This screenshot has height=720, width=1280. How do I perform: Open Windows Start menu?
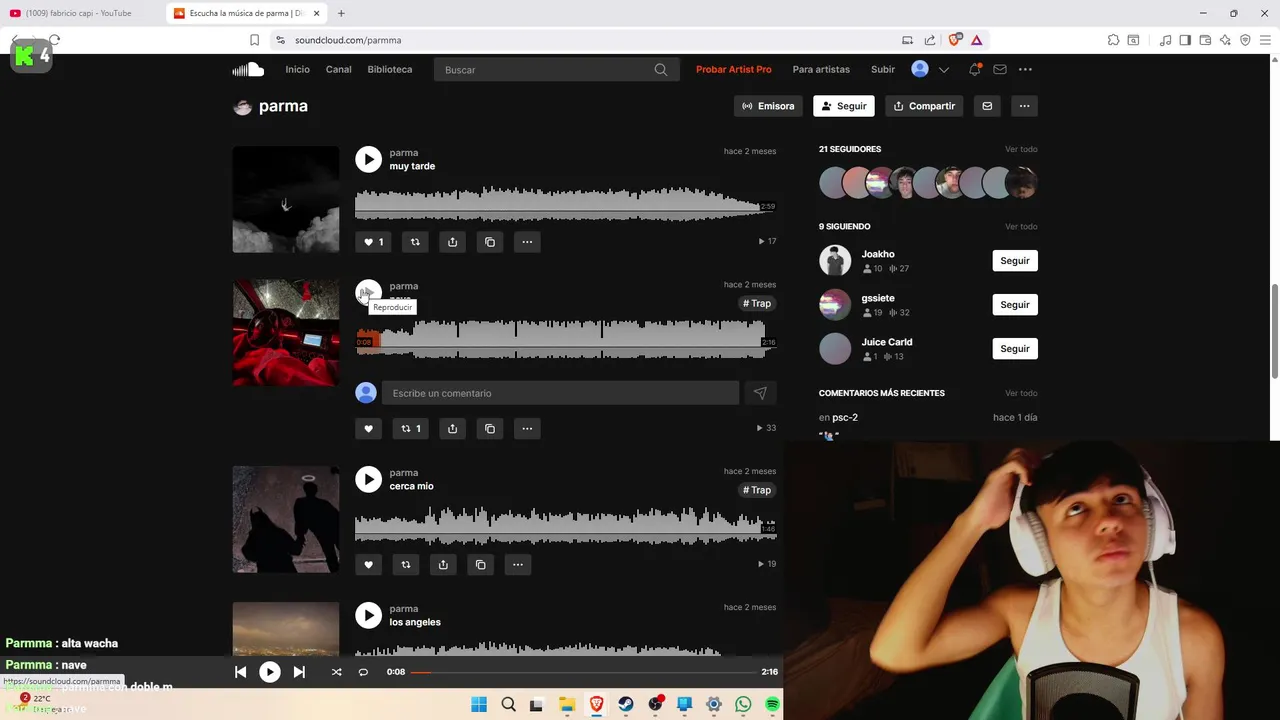(479, 704)
